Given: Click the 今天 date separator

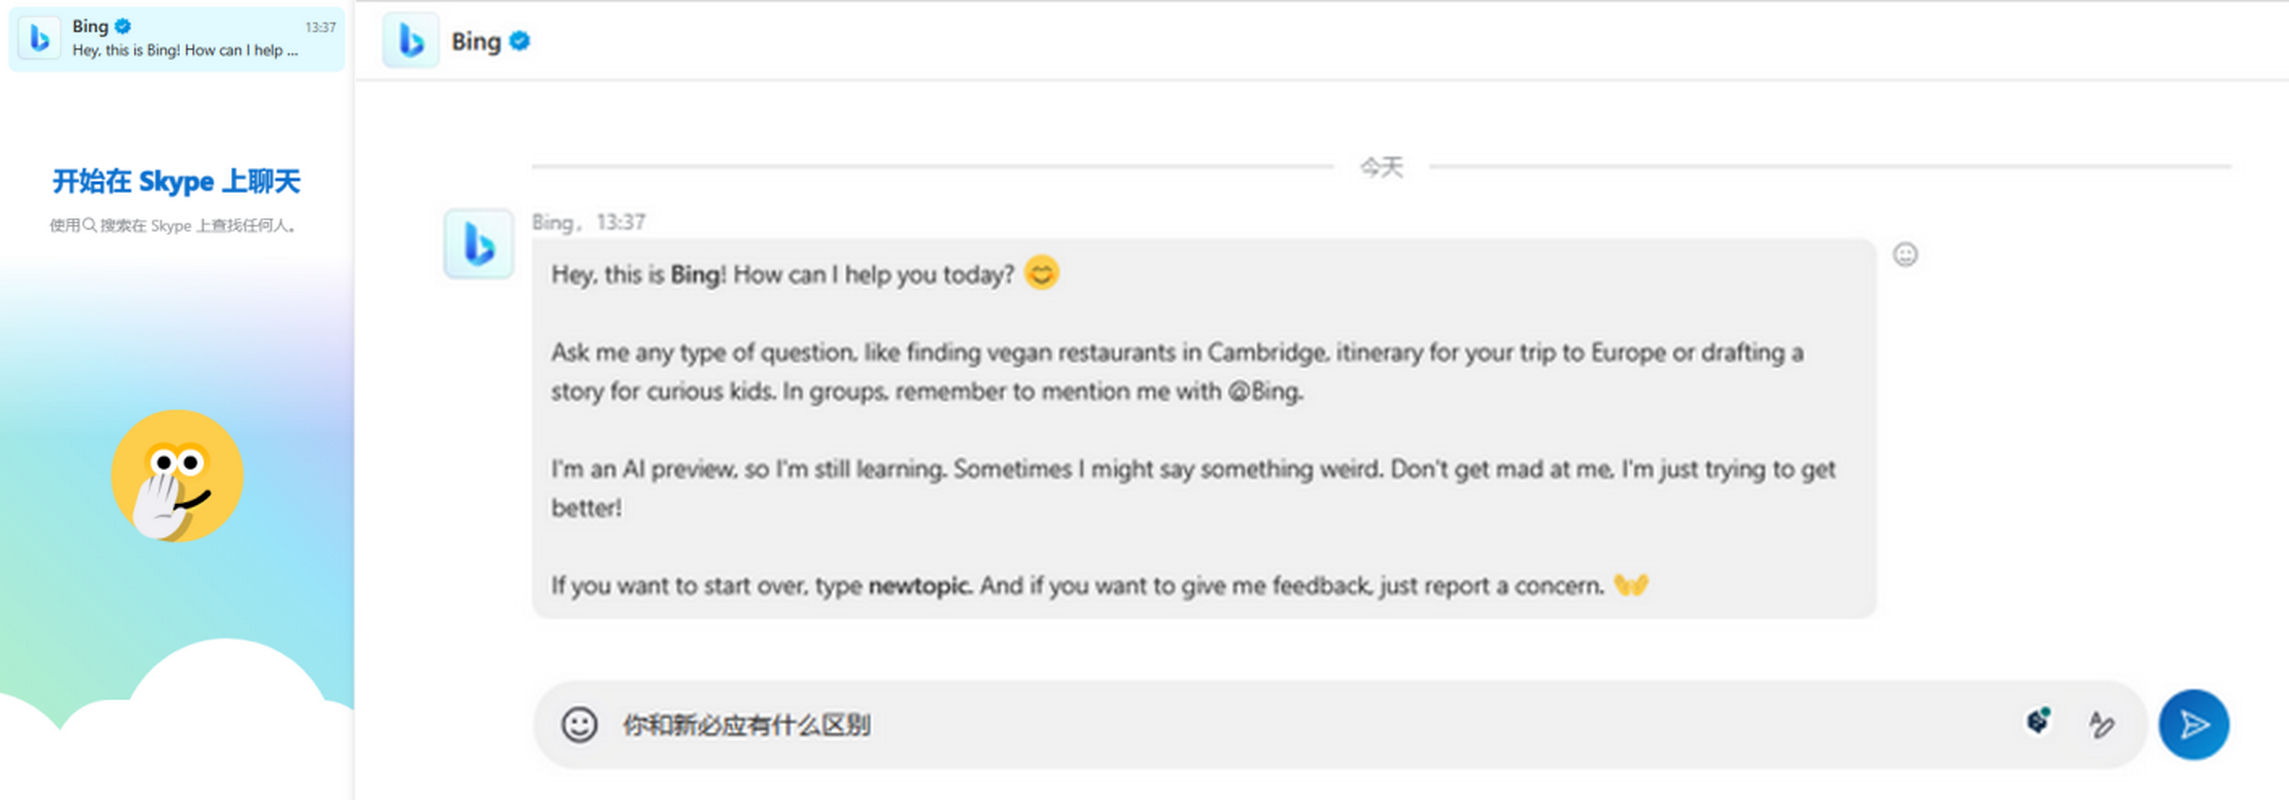Looking at the screenshot, I should [x=1381, y=166].
